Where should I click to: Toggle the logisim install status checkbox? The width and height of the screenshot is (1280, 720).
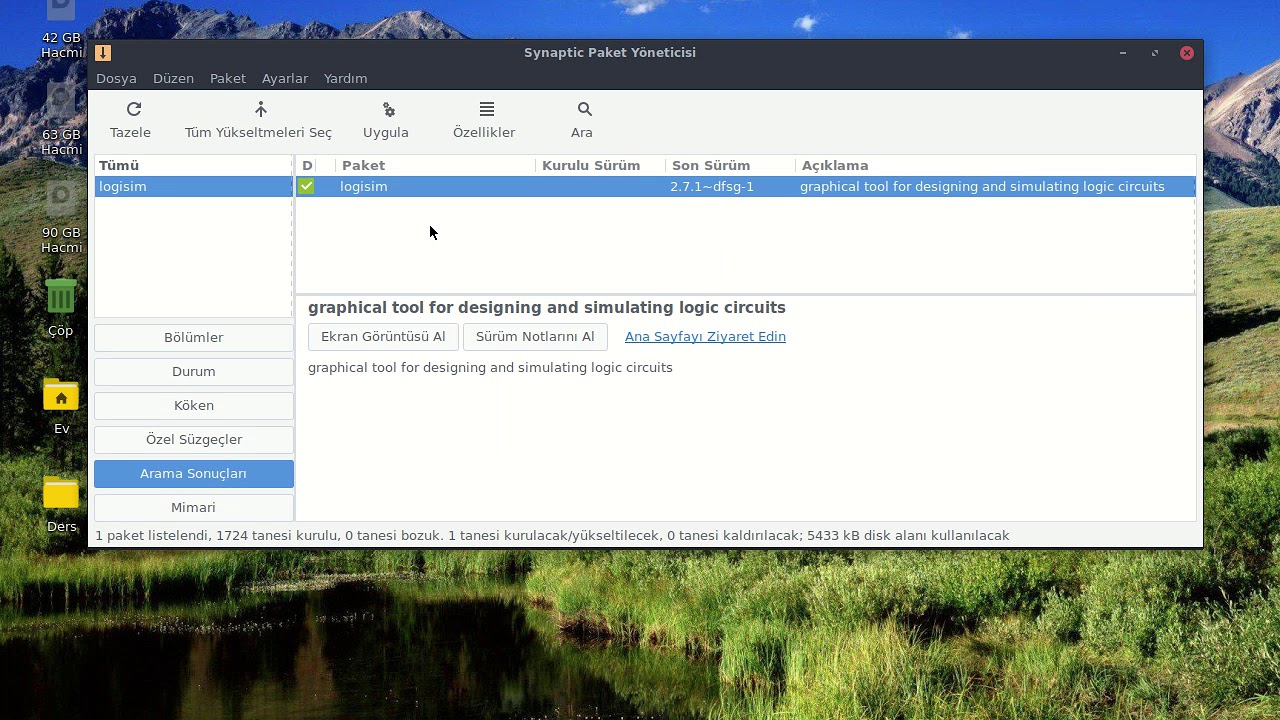pos(306,186)
